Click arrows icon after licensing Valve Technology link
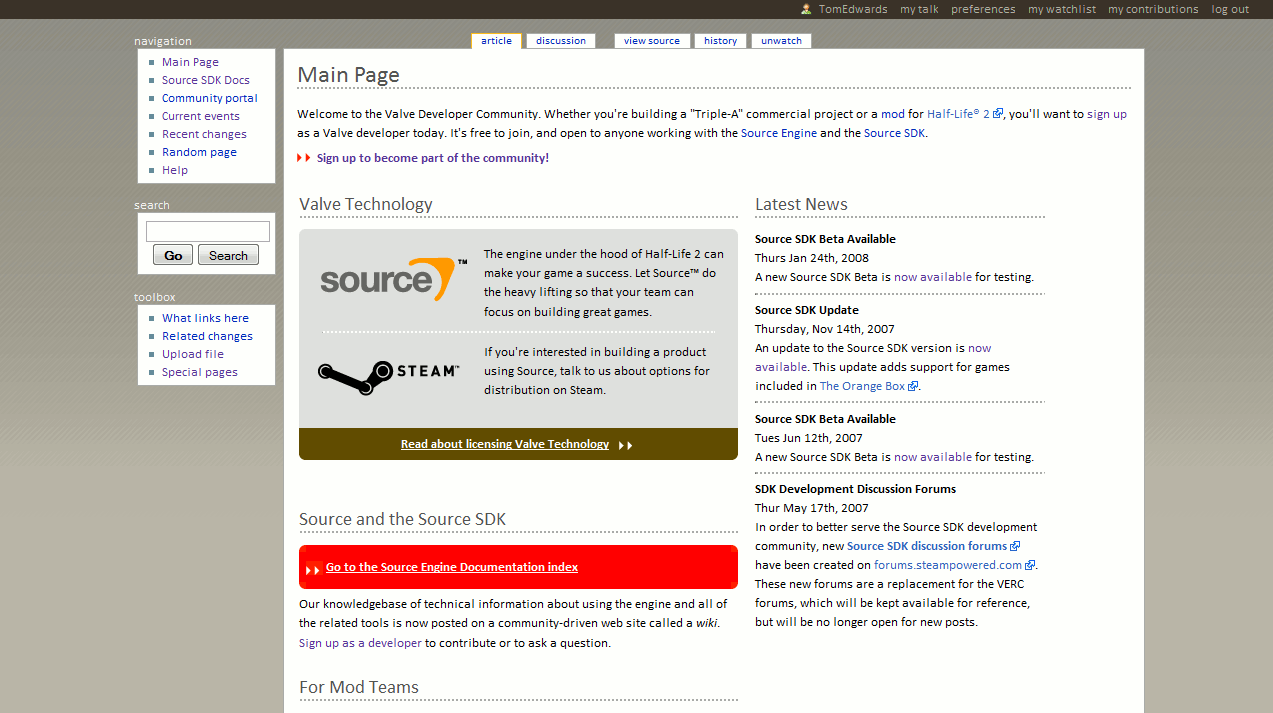The image size is (1273, 713). pyautogui.click(x=625, y=445)
